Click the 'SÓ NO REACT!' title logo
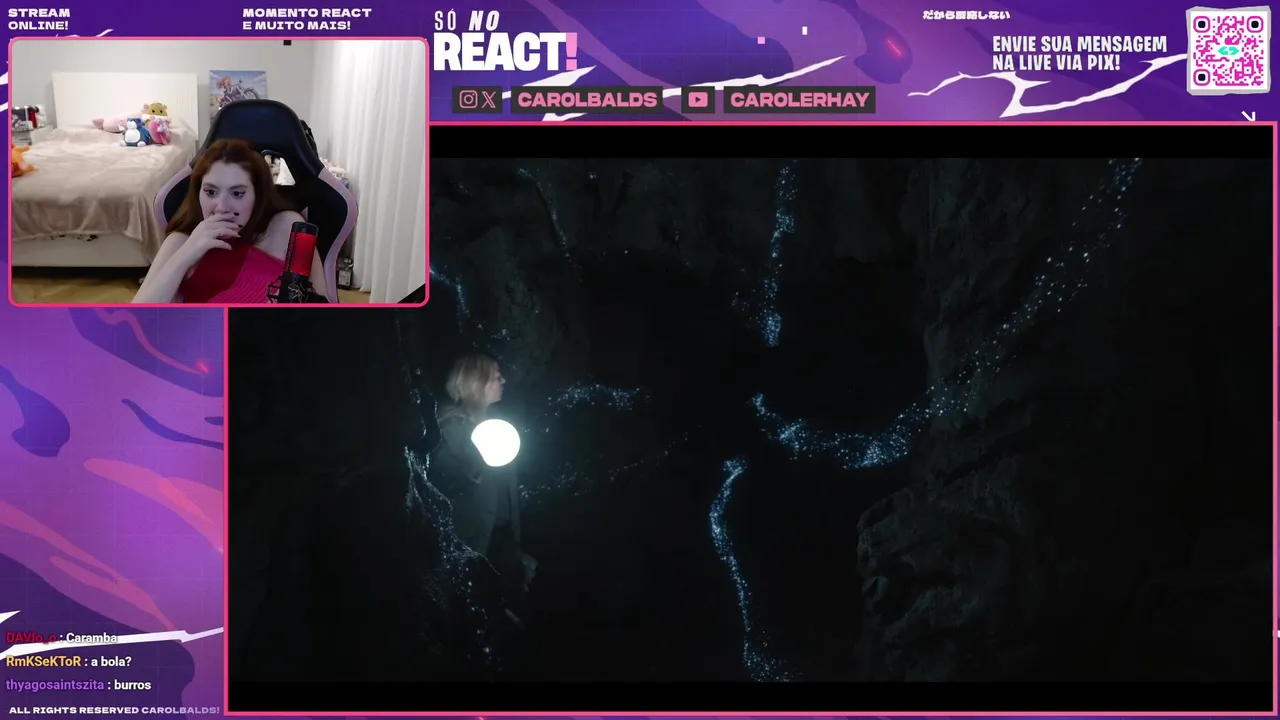This screenshot has width=1280, height=720. [x=505, y=42]
